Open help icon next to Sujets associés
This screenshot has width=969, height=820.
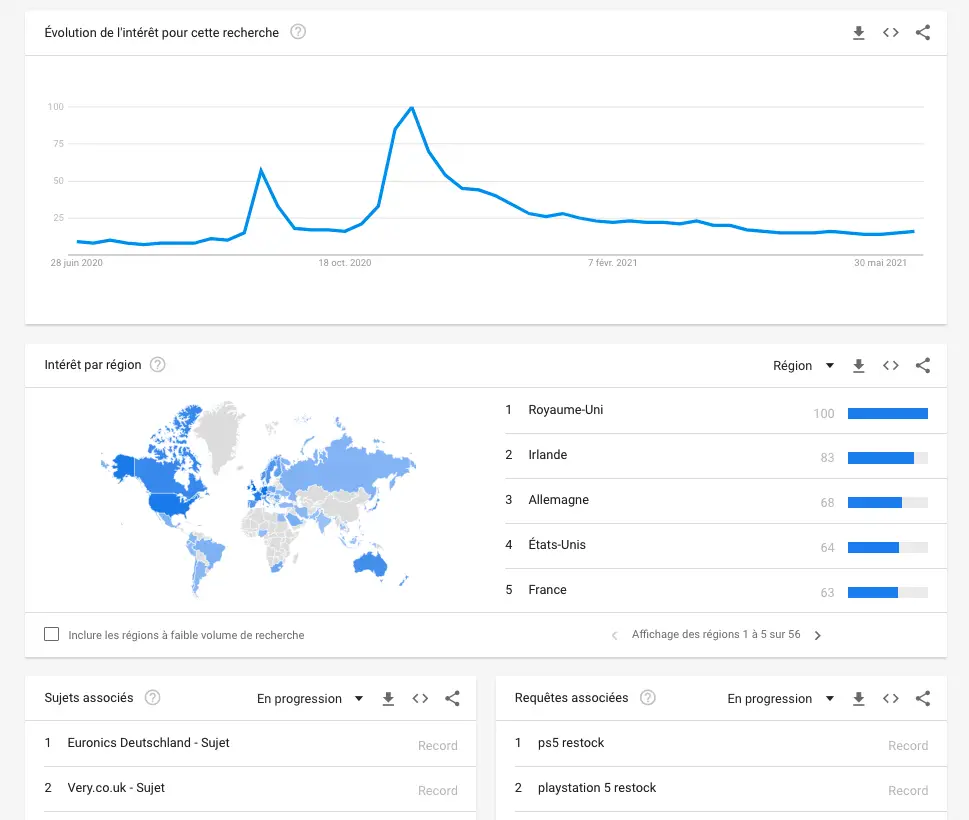153,698
